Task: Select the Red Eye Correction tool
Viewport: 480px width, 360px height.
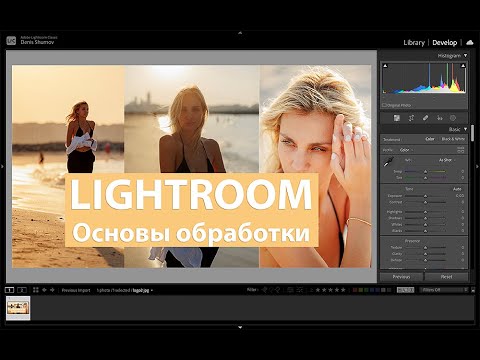Action: click(x=440, y=118)
